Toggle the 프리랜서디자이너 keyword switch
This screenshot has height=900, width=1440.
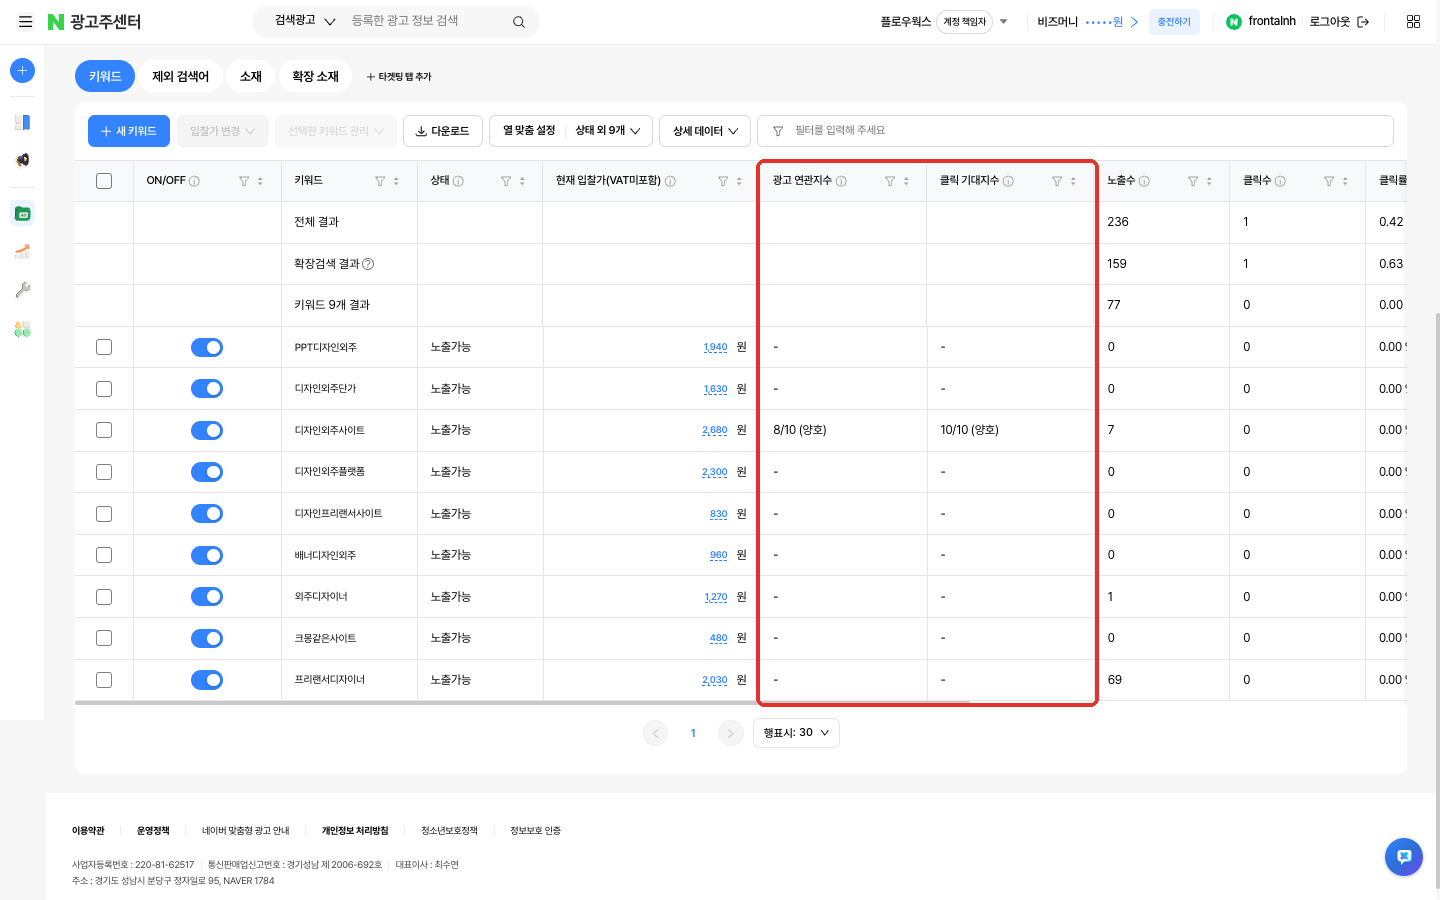click(207, 680)
